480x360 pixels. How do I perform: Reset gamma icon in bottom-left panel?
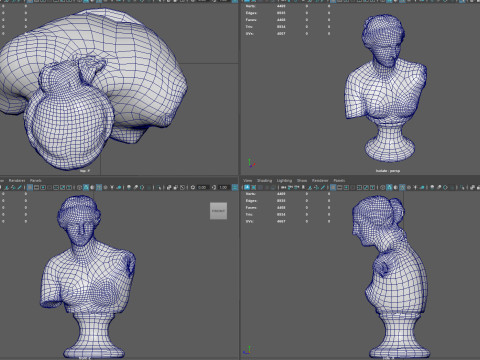point(214,187)
